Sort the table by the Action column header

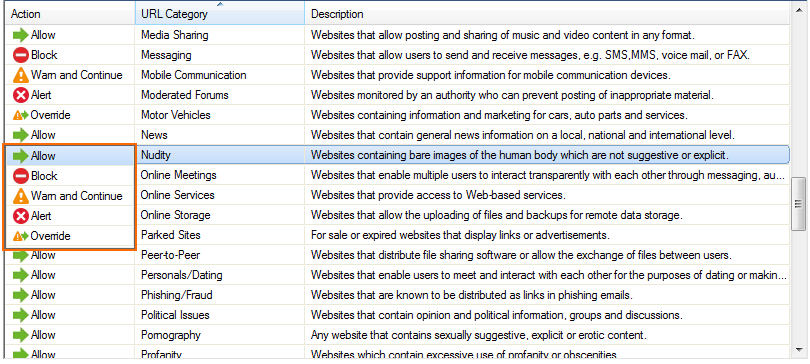pos(70,14)
